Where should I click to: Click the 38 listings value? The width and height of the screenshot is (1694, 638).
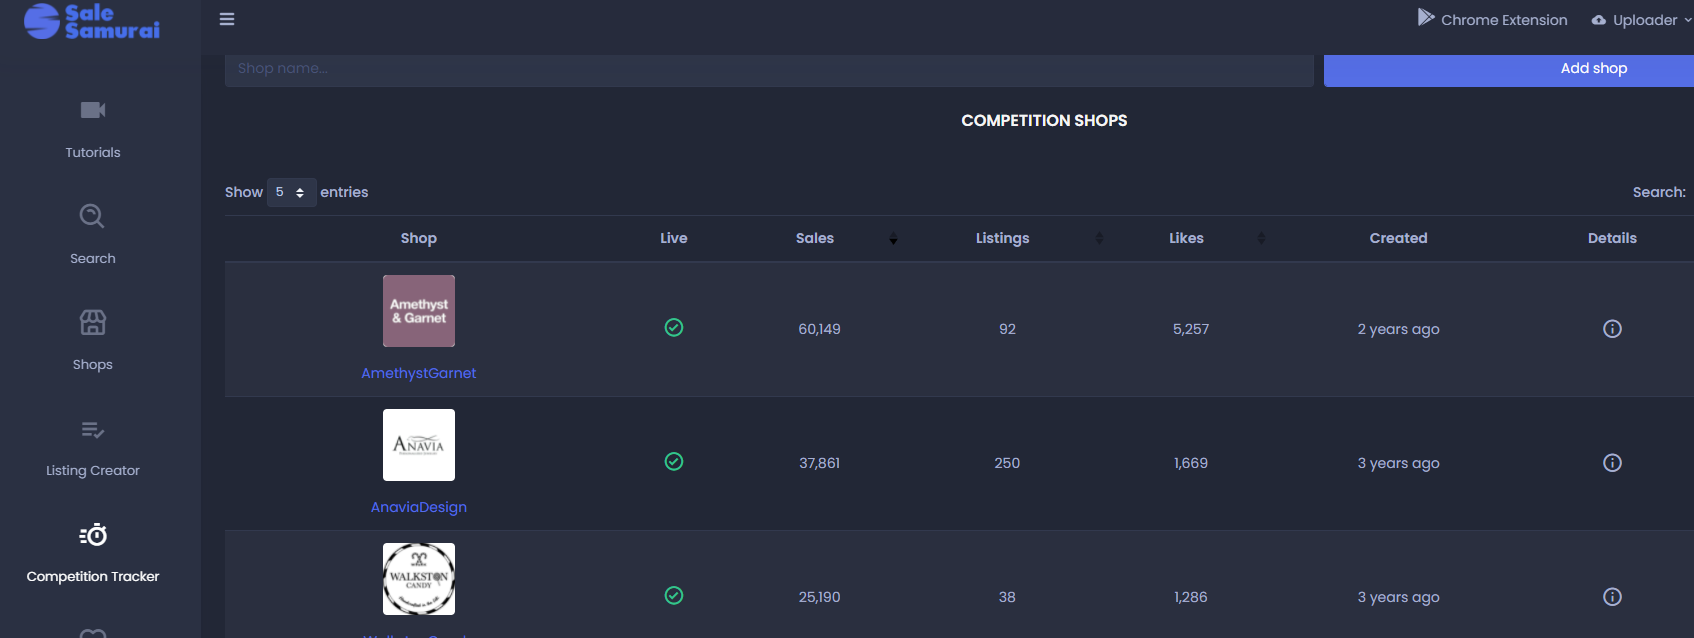tap(1007, 597)
